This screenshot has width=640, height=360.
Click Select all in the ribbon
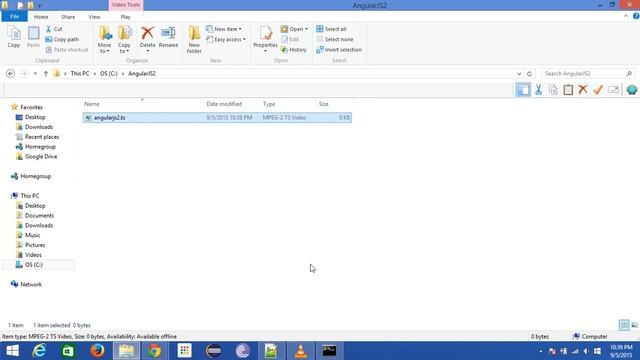(331, 29)
